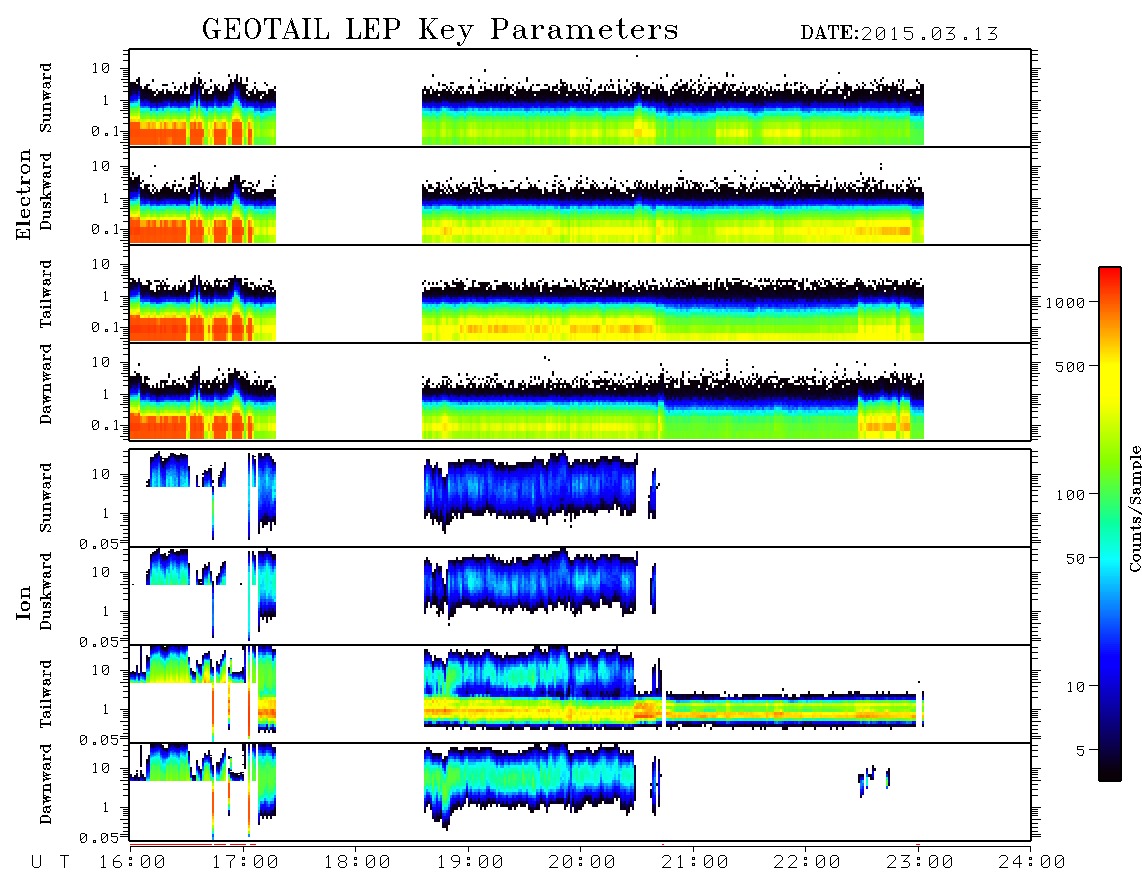Click the 16:00 time axis label
The width and height of the screenshot is (1142, 880).
(x=133, y=862)
